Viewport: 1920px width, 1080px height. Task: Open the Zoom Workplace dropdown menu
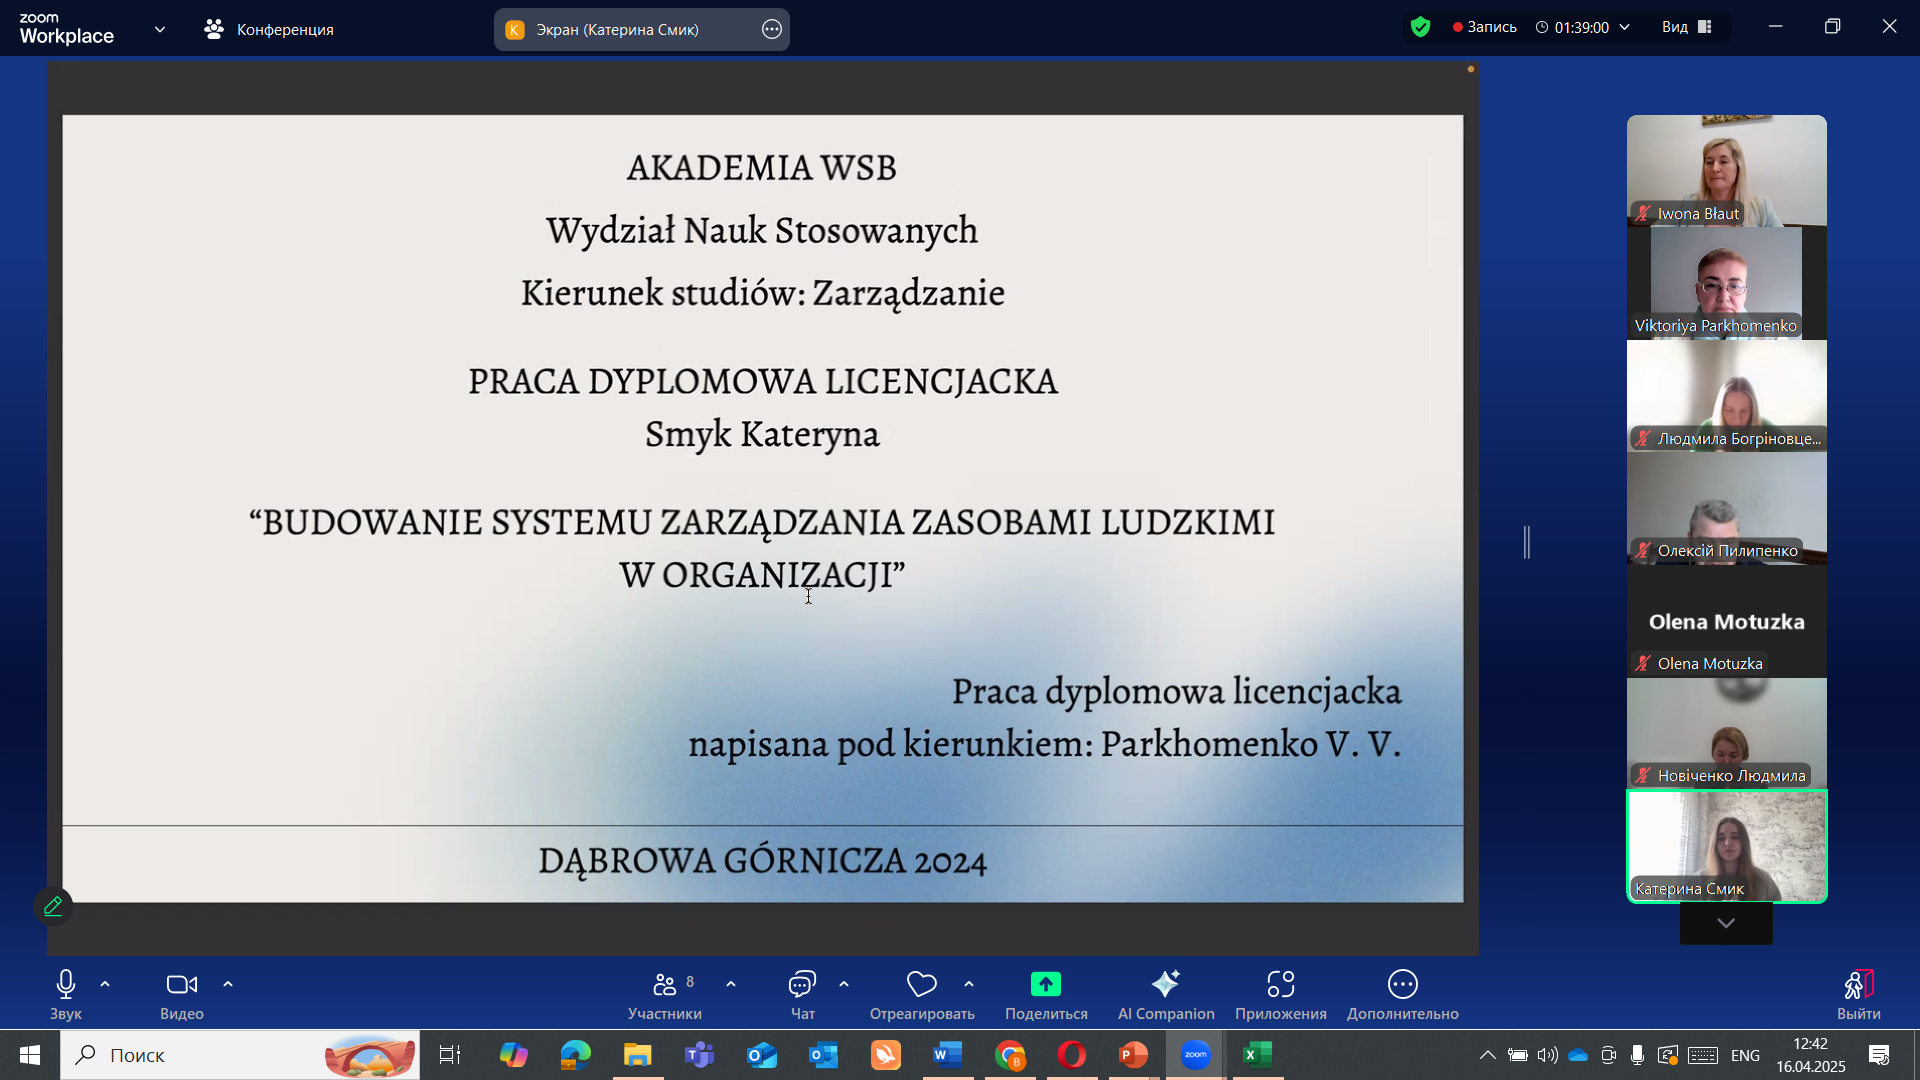pyautogui.click(x=160, y=29)
